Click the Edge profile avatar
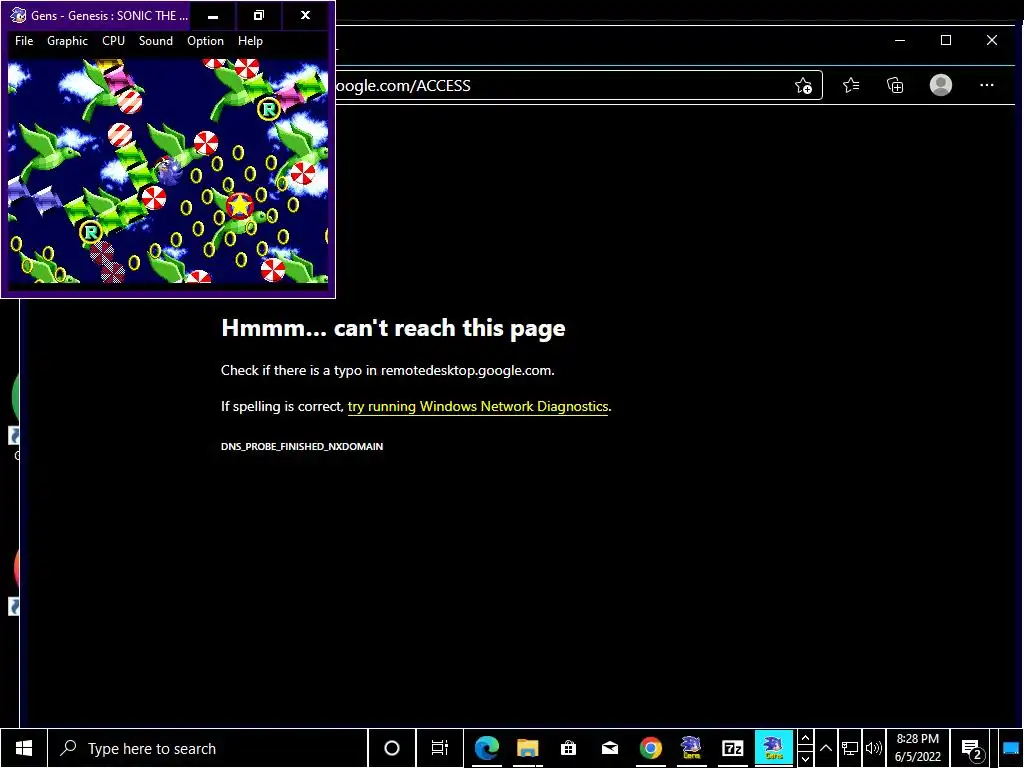This screenshot has width=1024, height=768. (940, 86)
